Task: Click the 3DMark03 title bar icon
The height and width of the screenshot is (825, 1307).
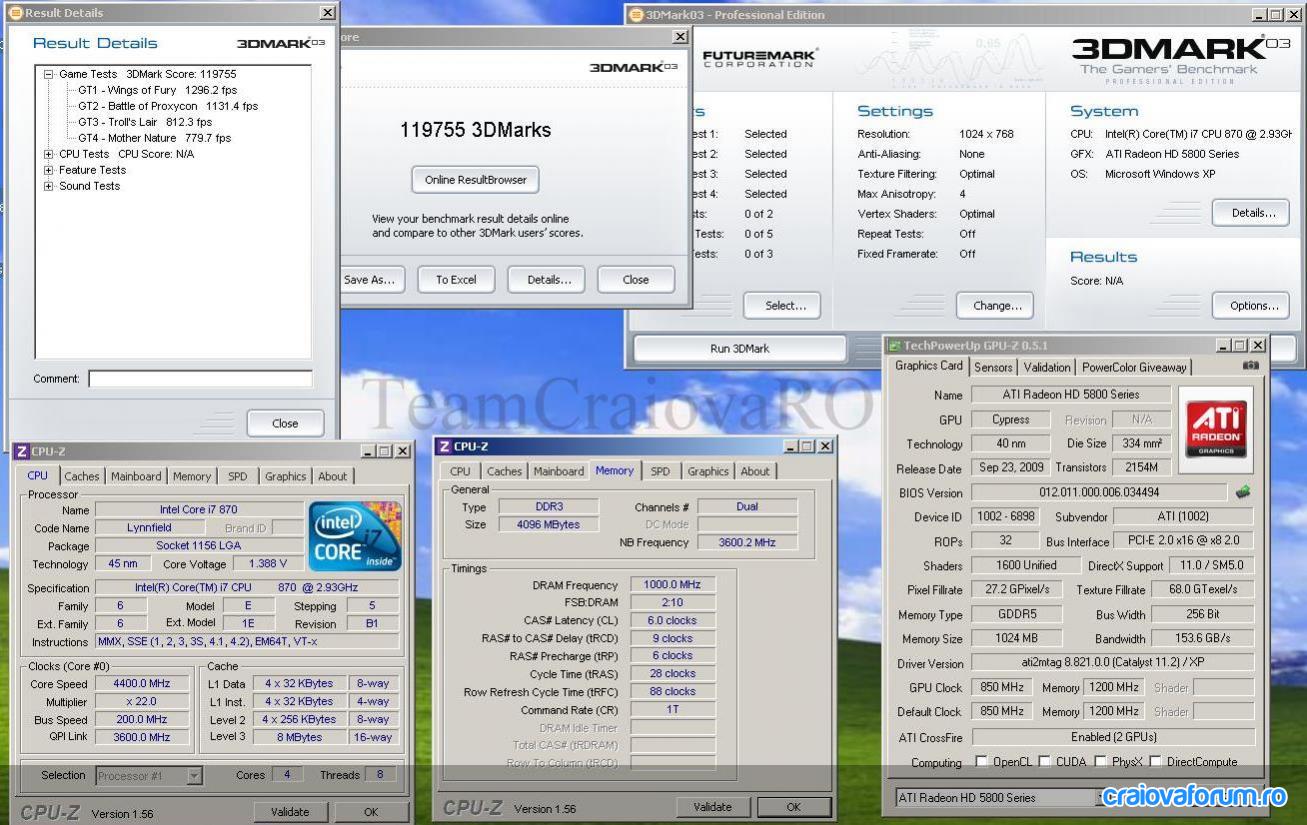Action: [x=636, y=15]
